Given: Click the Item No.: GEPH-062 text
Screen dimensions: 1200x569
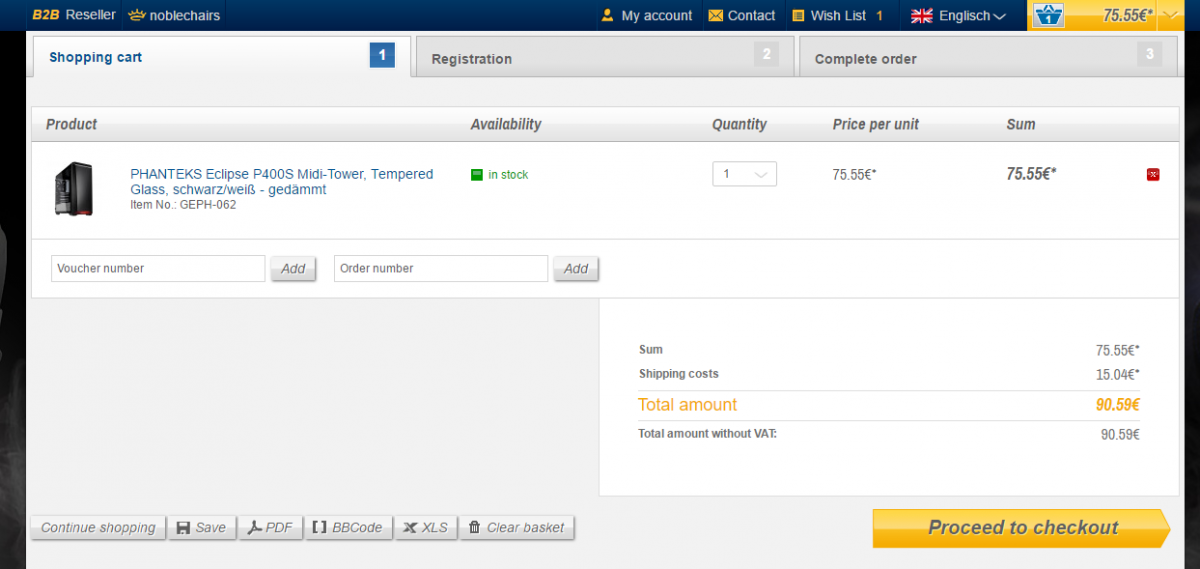Looking at the screenshot, I should click(x=183, y=205).
